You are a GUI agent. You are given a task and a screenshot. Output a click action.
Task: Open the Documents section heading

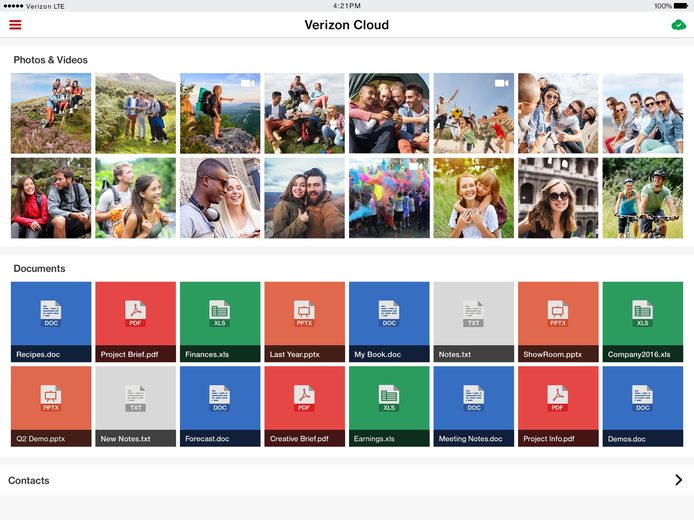click(x=39, y=269)
